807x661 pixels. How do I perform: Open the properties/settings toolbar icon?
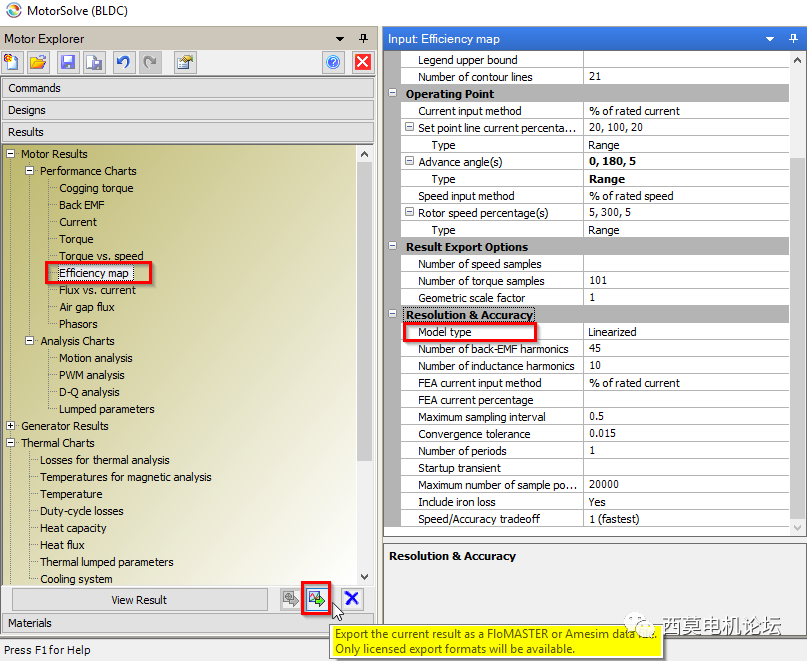185,63
